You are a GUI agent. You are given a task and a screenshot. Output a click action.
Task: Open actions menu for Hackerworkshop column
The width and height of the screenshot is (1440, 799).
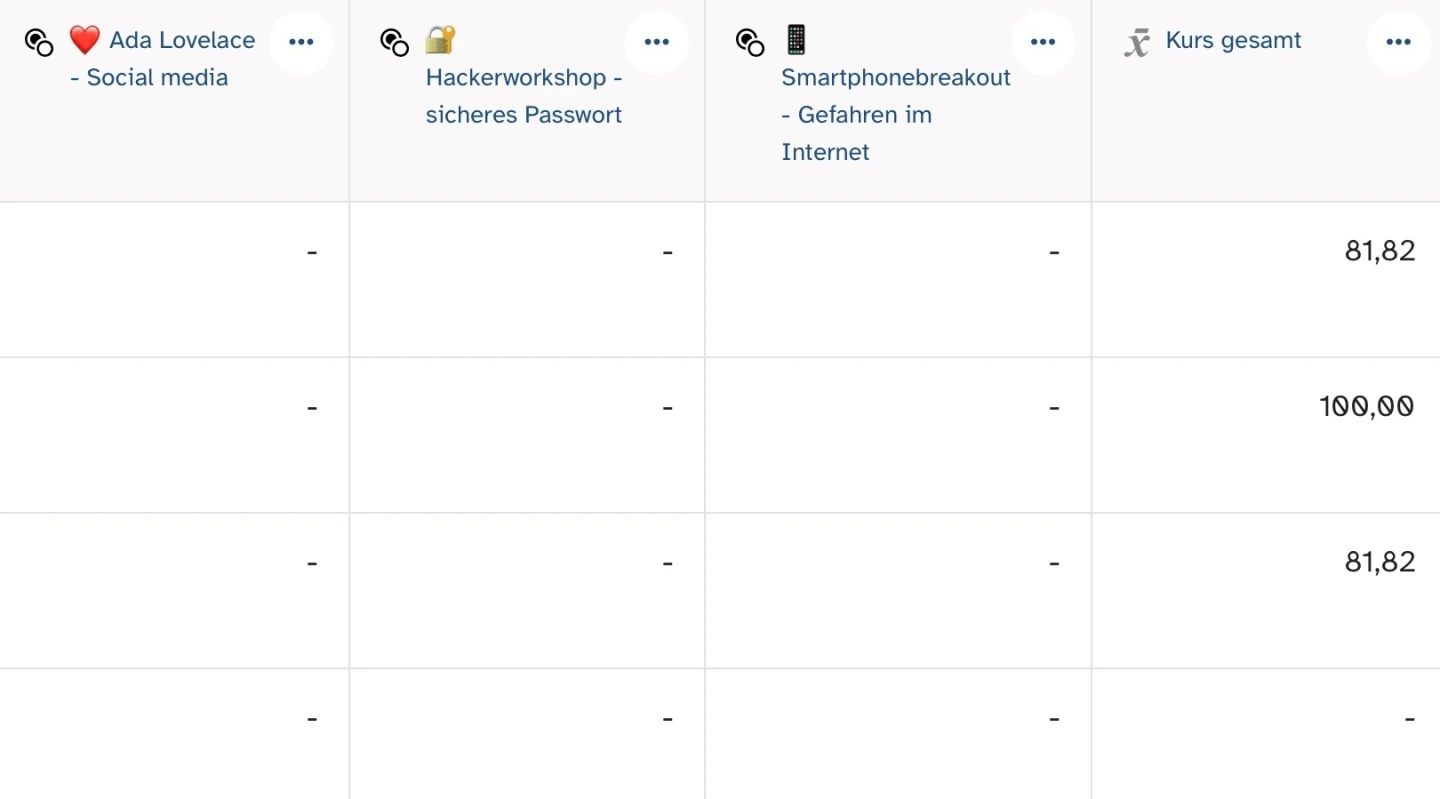[657, 42]
